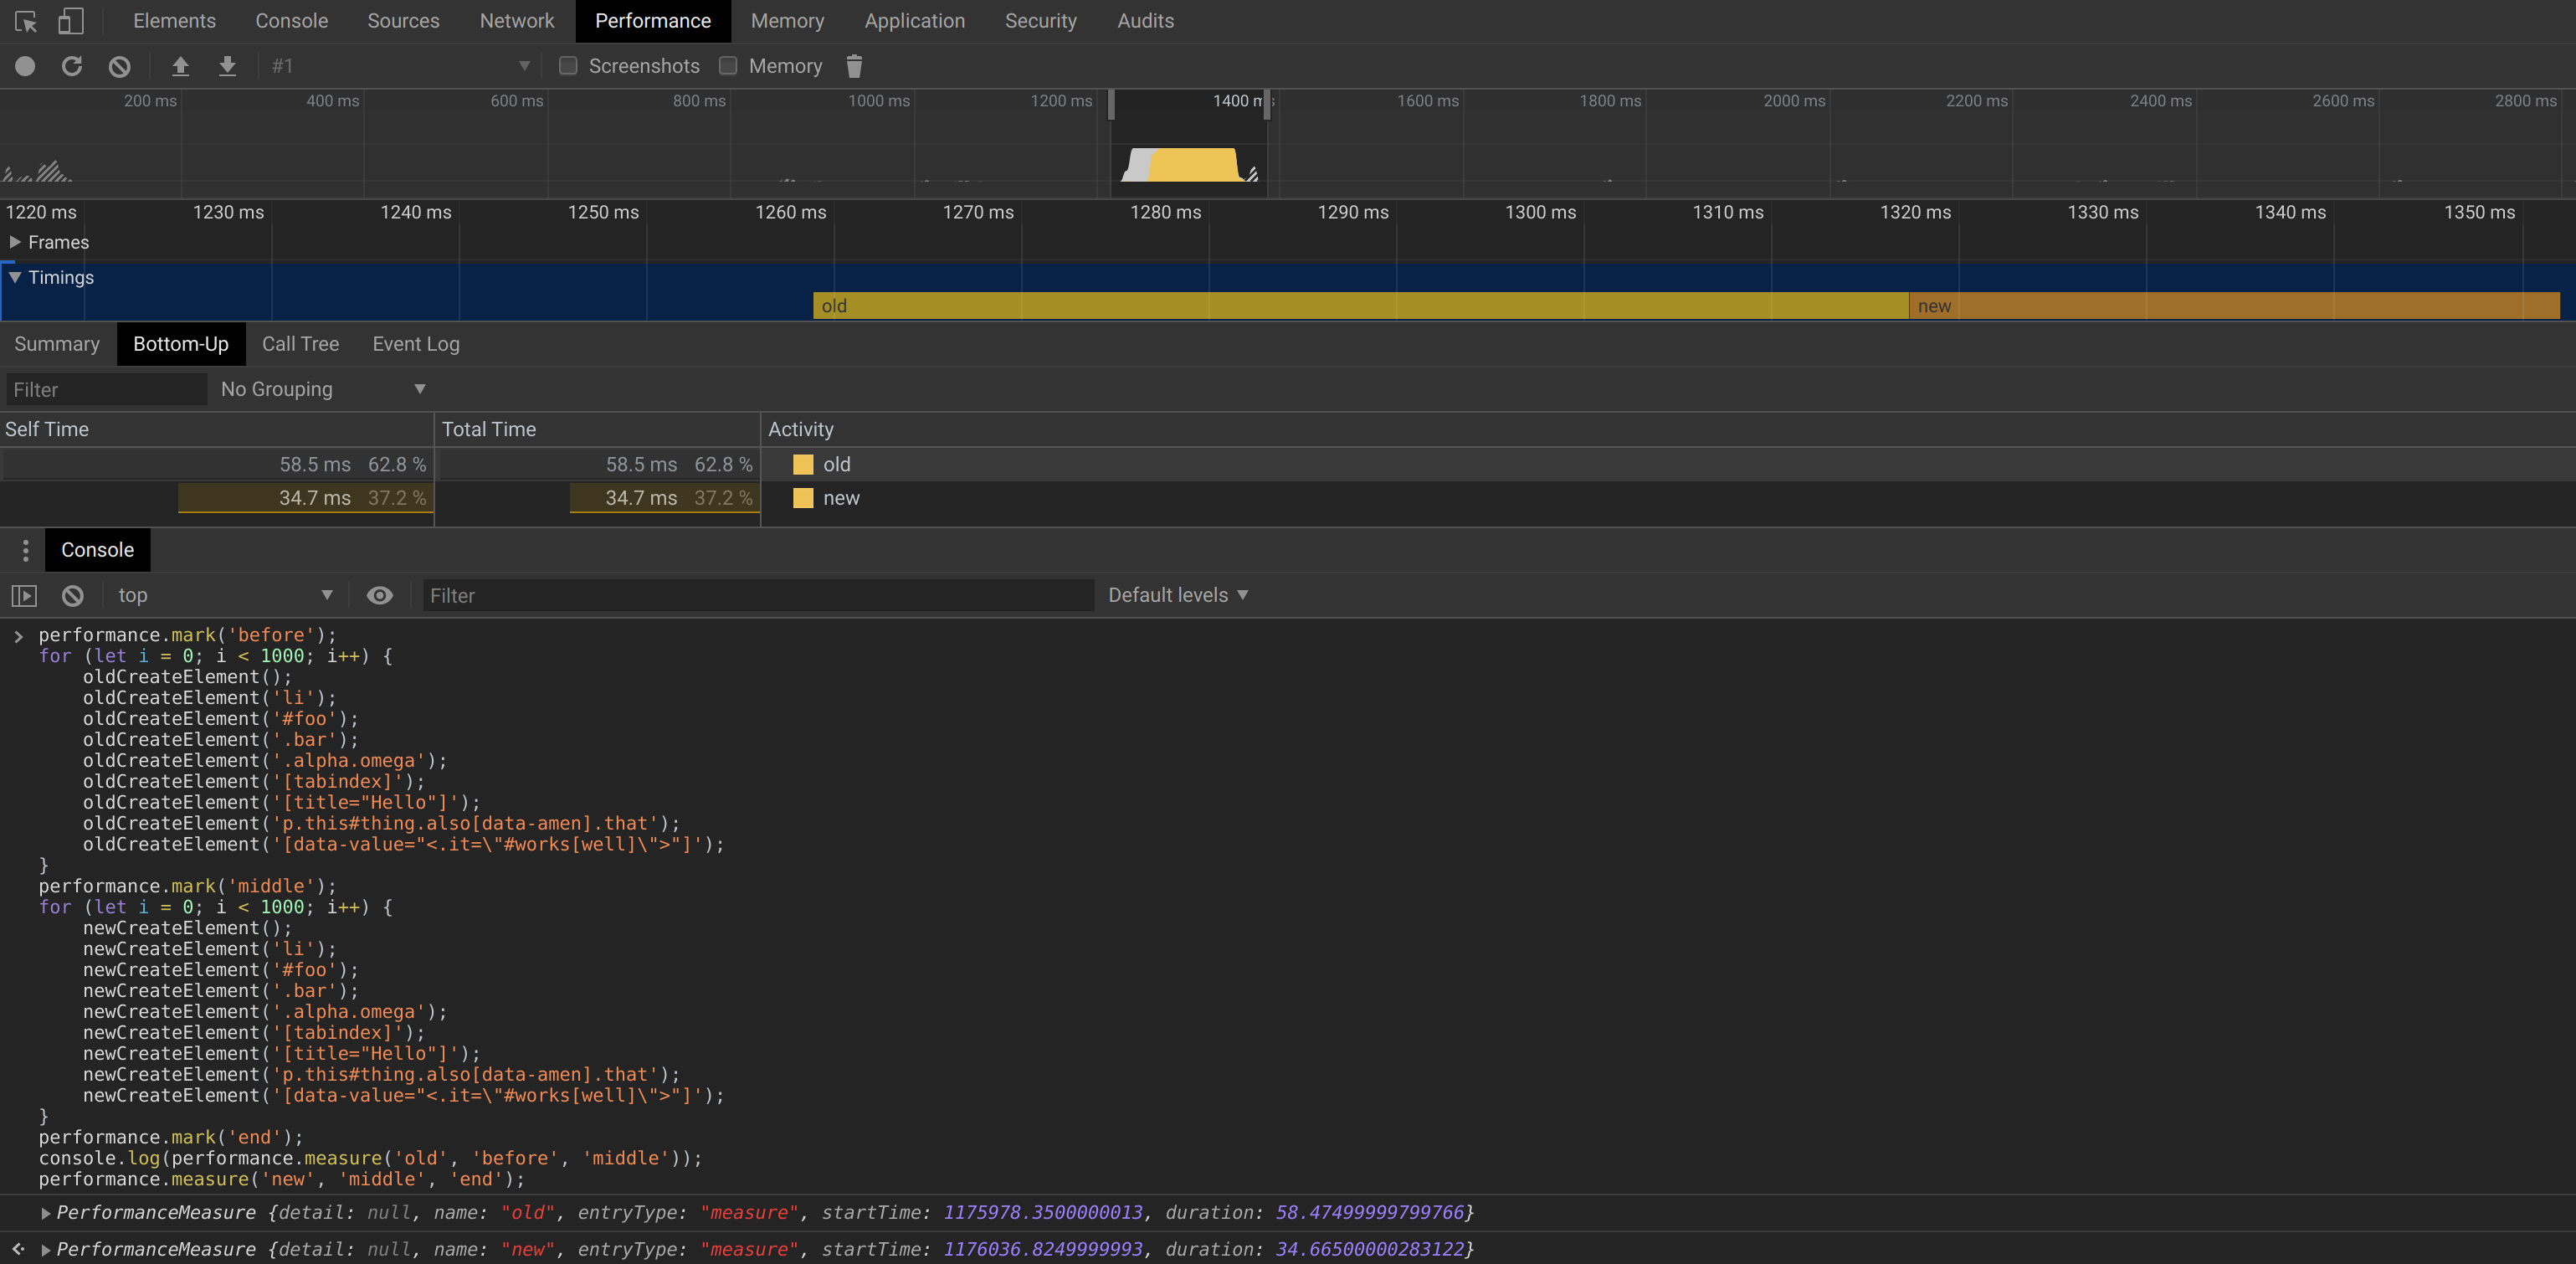Click the yellow swatch next to 'new'

click(802, 498)
